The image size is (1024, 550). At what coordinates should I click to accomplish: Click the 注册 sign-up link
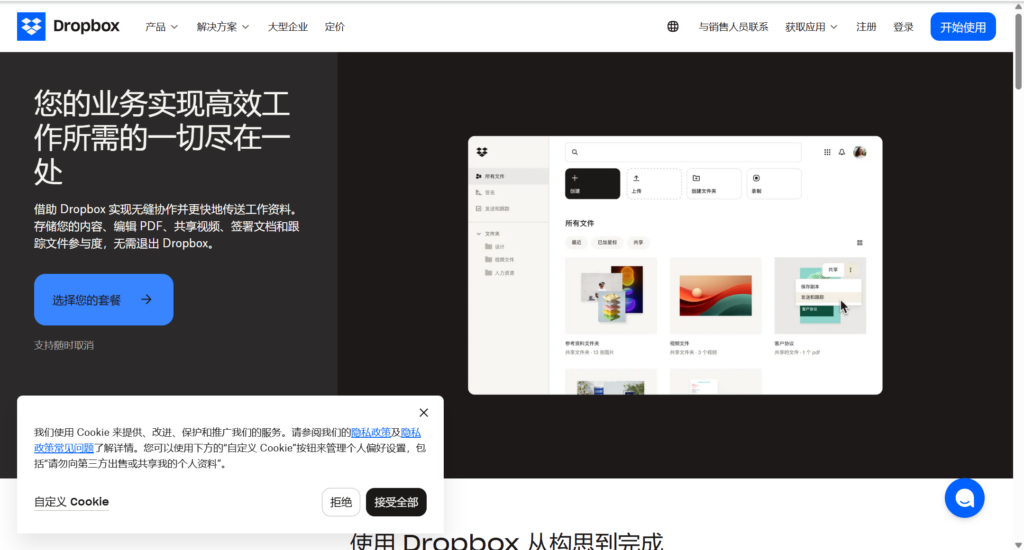[x=866, y=27]
